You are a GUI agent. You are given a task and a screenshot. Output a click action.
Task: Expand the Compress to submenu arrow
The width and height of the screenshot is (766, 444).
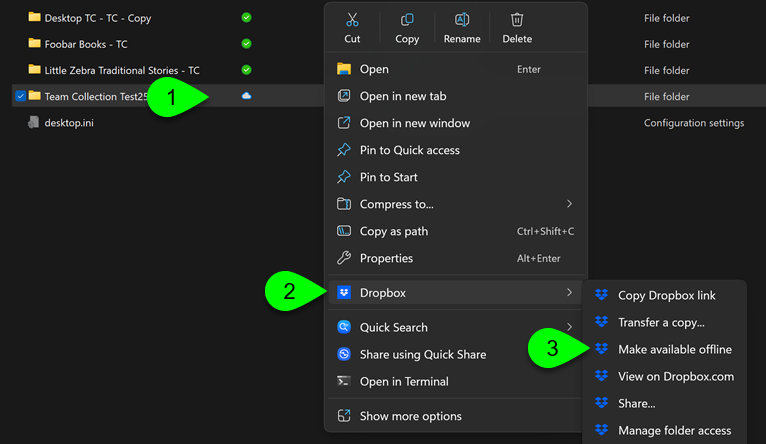click(x=569, y=204)
